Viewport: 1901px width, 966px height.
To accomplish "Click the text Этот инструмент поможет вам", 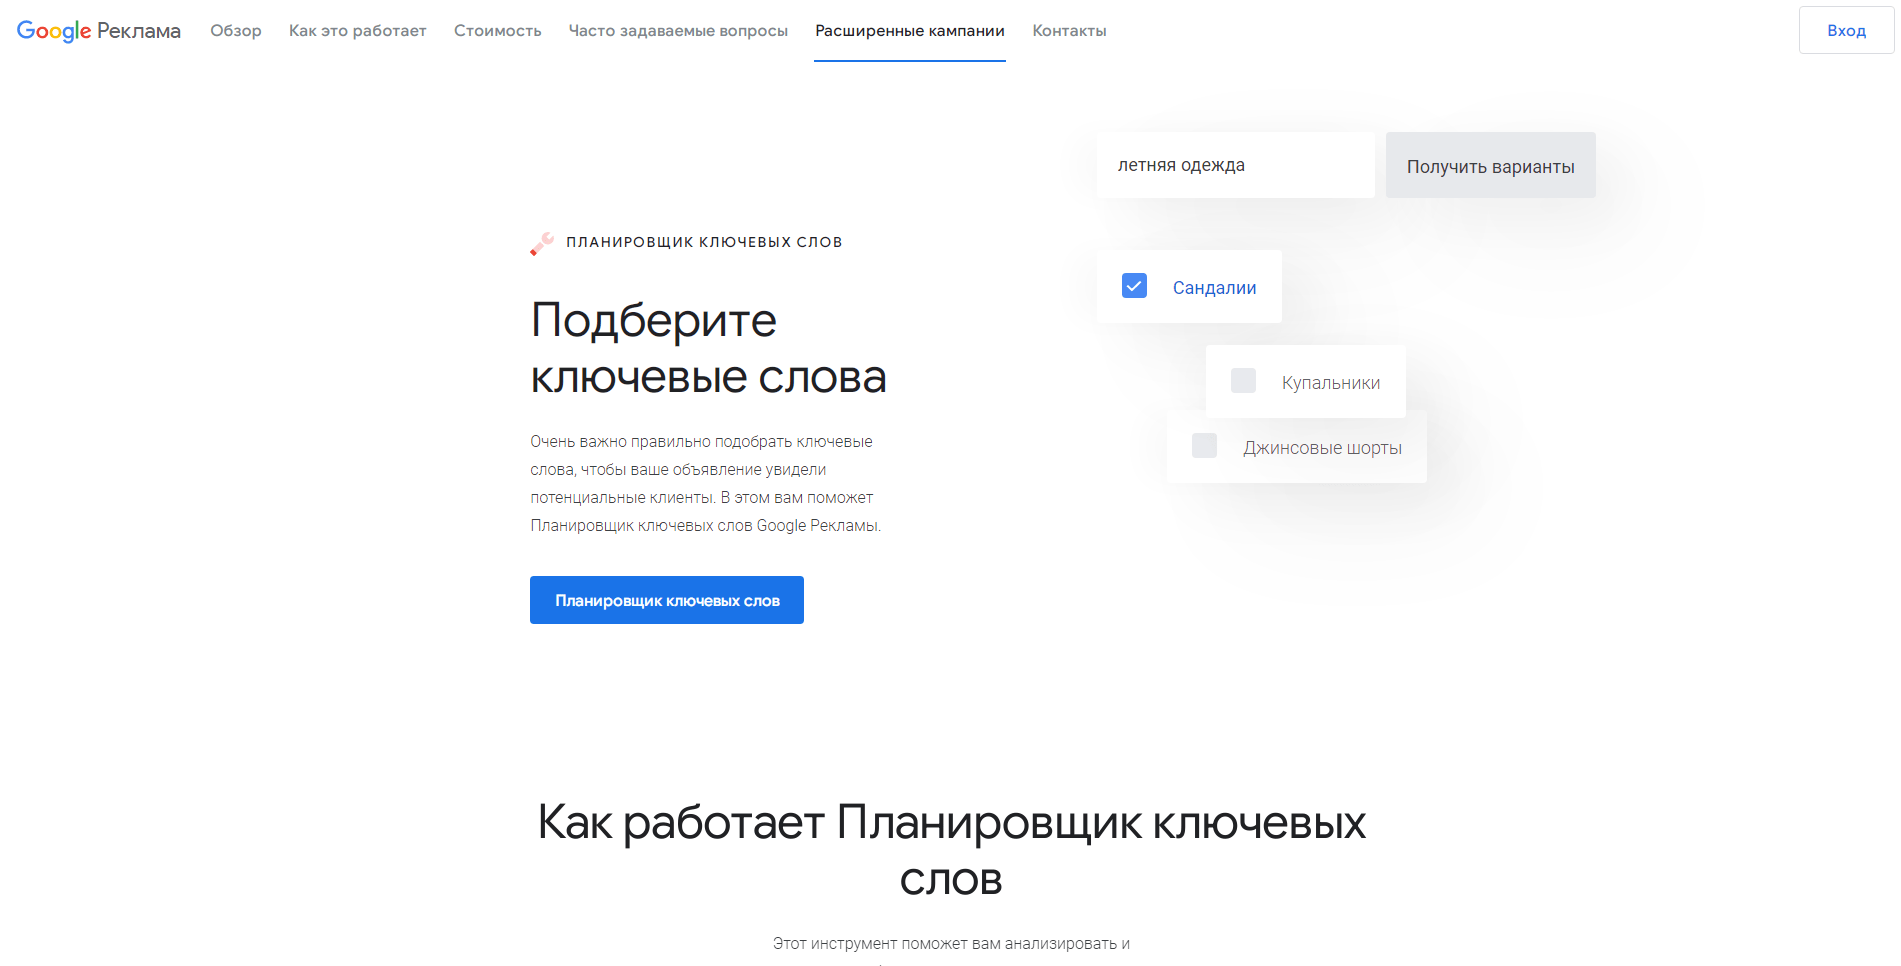I will (951, 943).
